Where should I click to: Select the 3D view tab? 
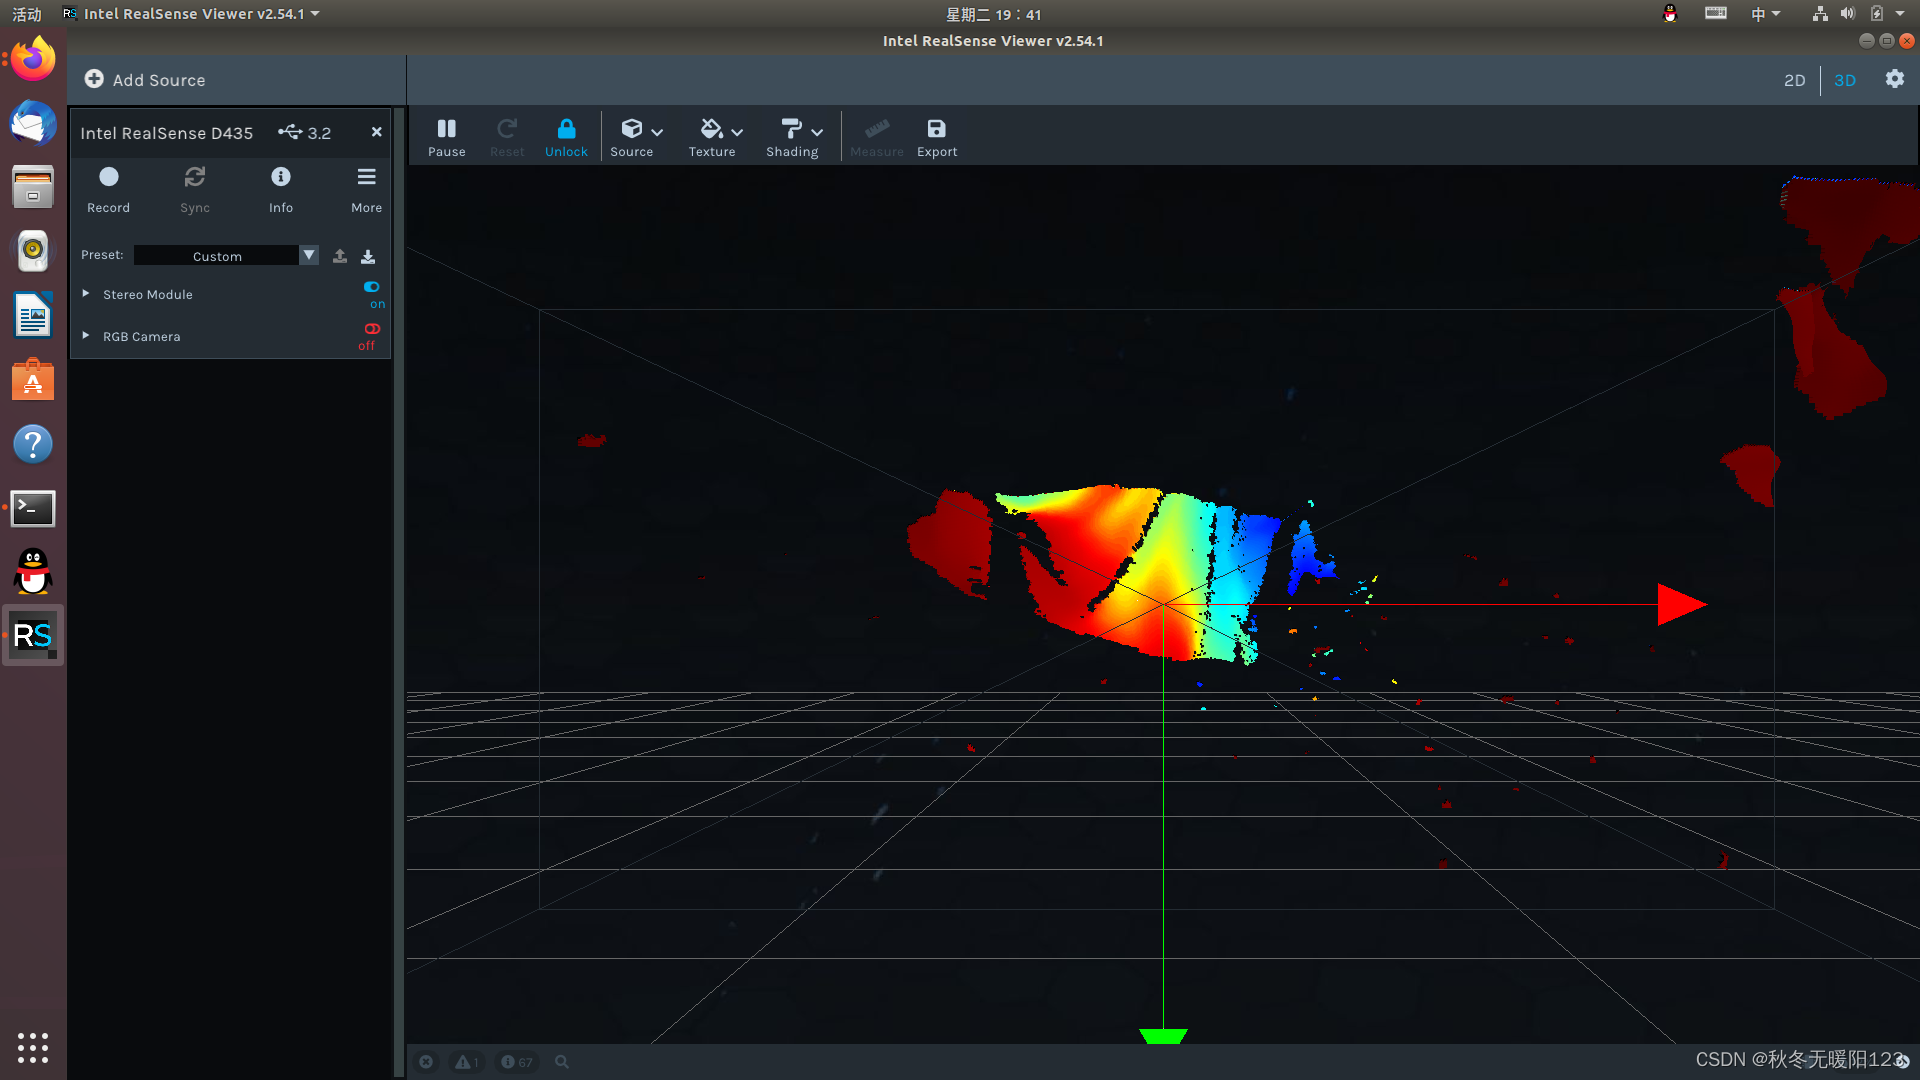[x=1844, y=80]
